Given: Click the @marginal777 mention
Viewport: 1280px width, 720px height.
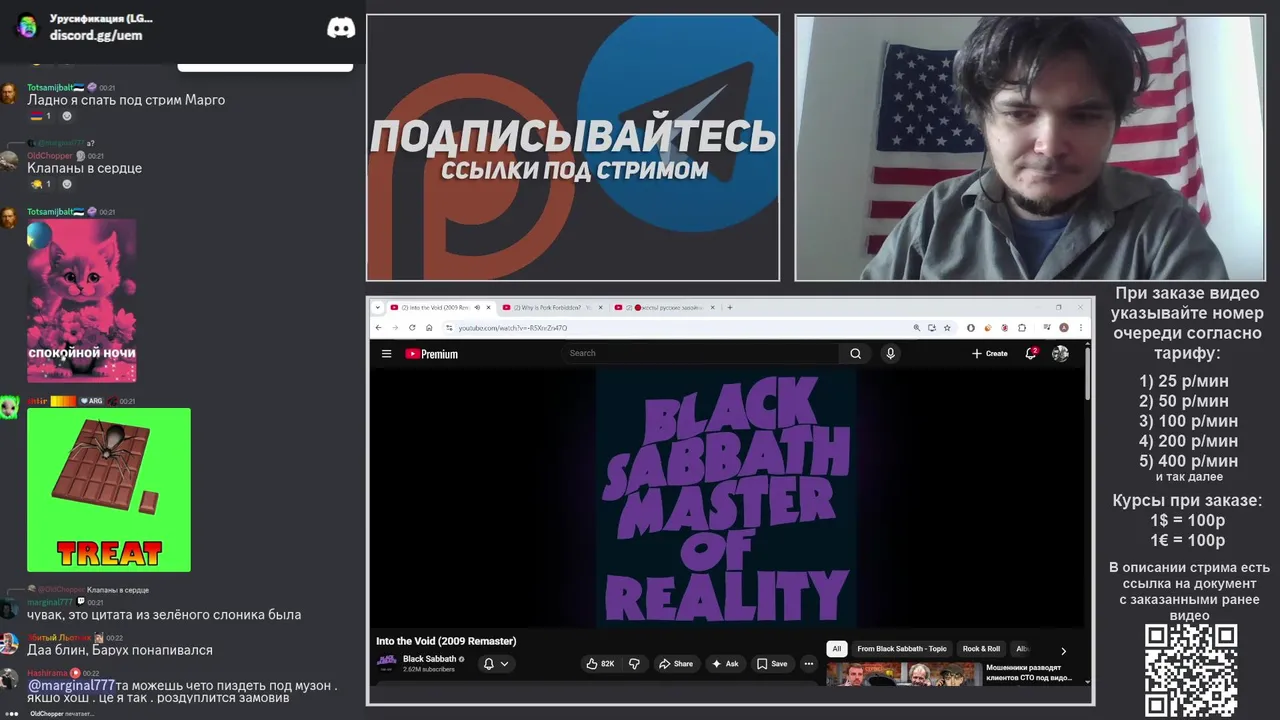Looking at the screenshot, I should 71,685.
